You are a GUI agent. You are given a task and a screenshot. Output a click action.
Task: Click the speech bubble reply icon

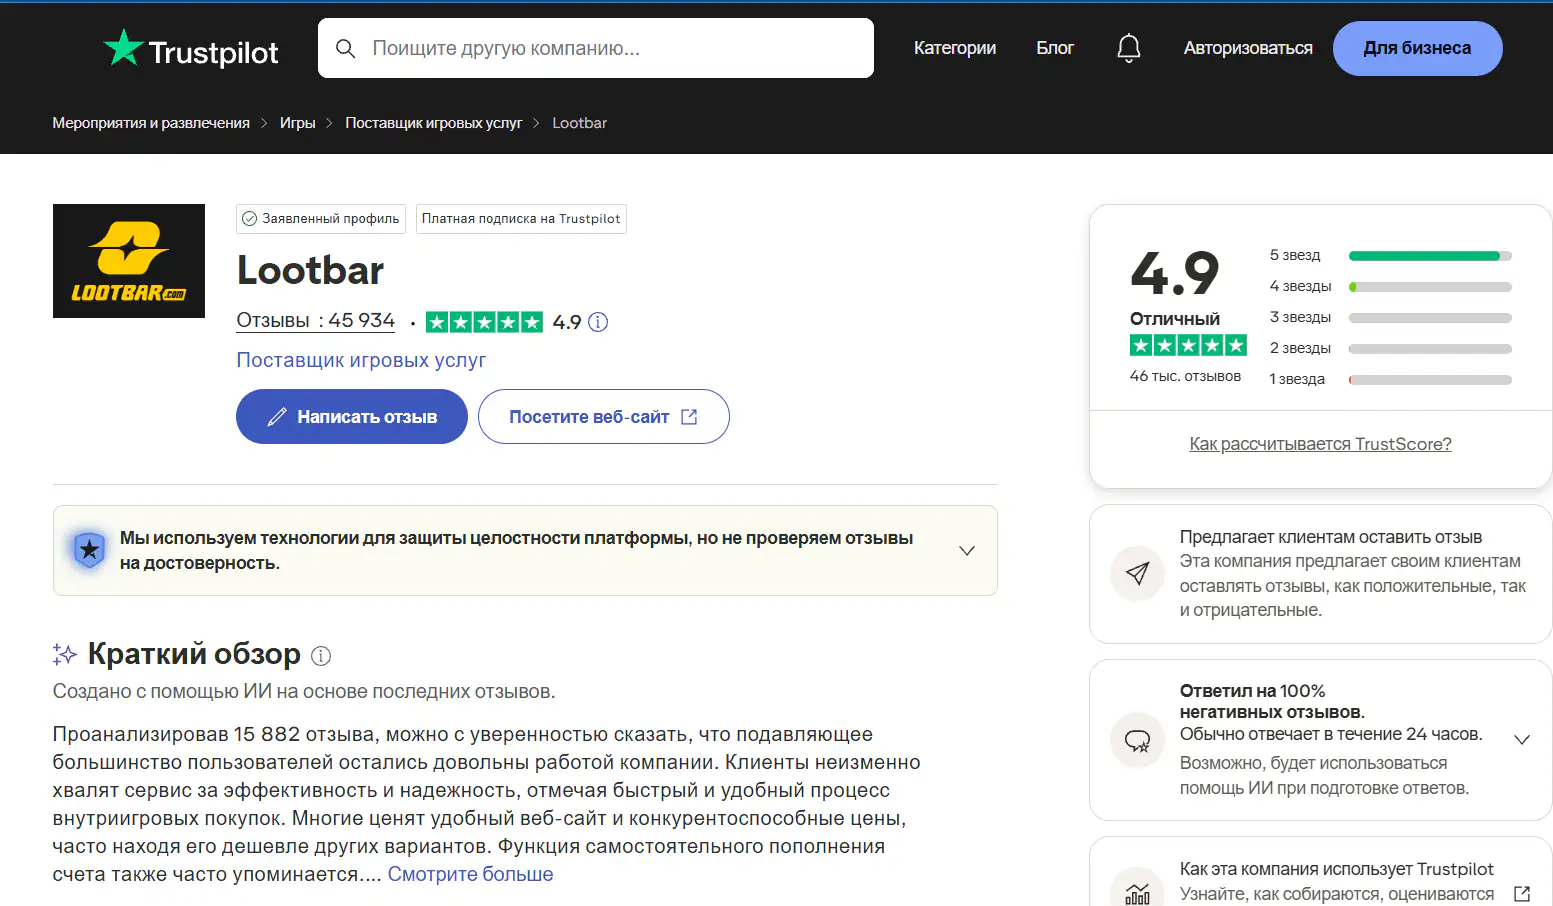1137,741
